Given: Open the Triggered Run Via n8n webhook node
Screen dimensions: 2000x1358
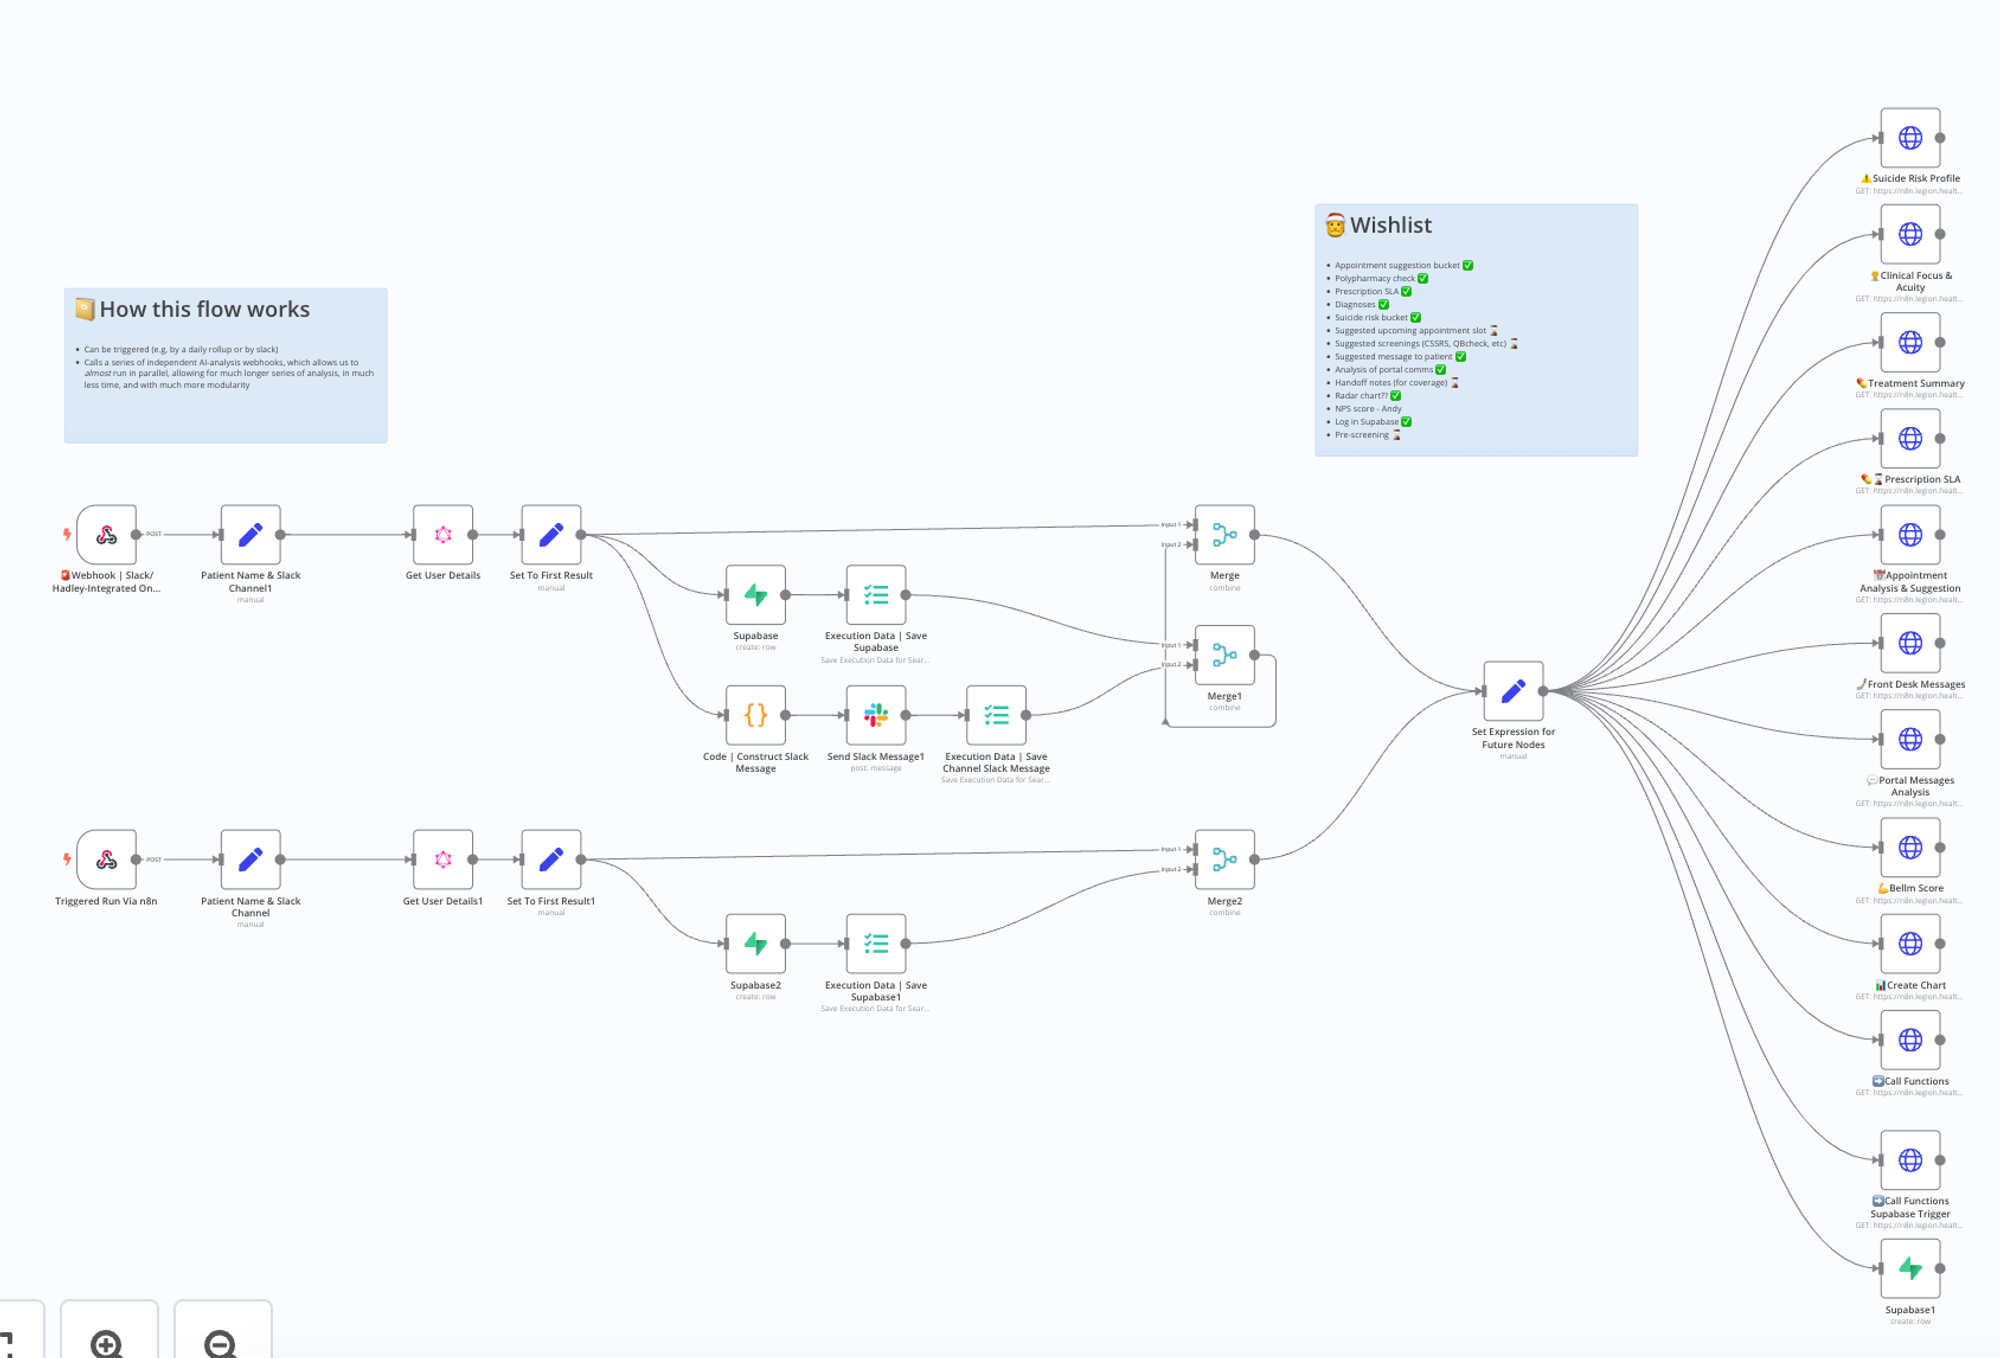Looking at the screenshot, I should click(106, 860).
